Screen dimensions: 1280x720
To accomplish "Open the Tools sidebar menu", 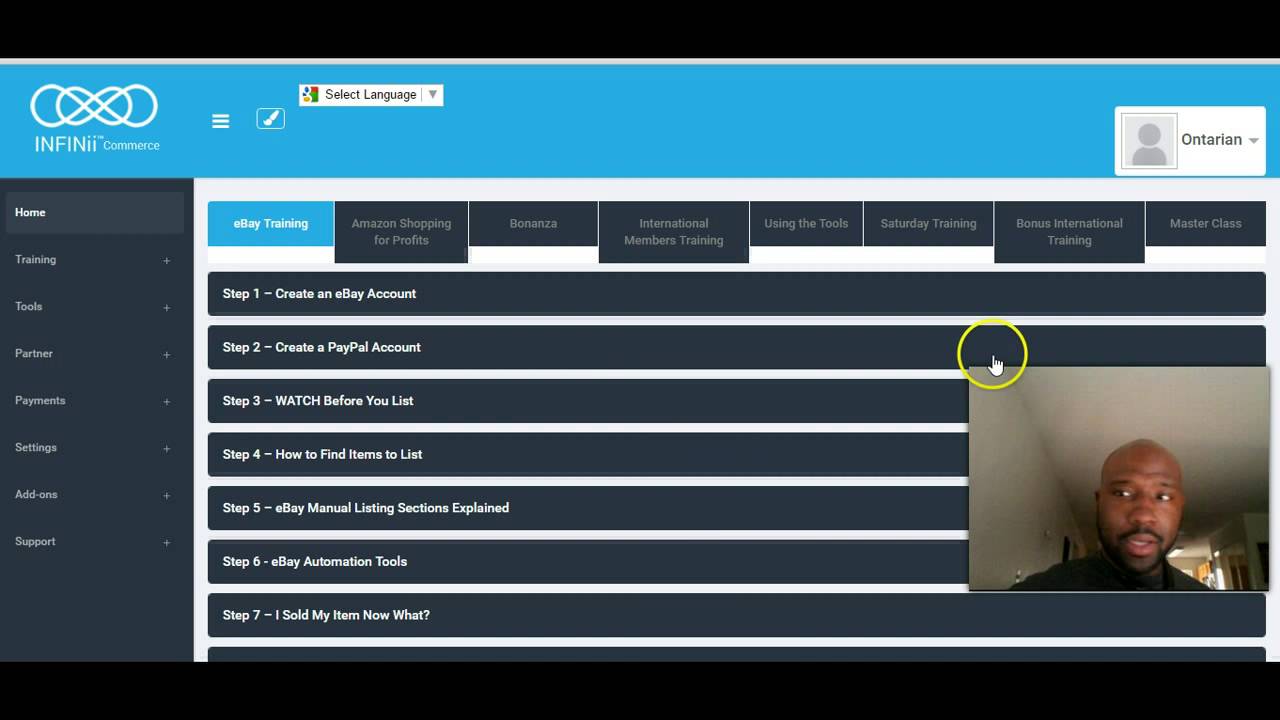I will 29,306.
